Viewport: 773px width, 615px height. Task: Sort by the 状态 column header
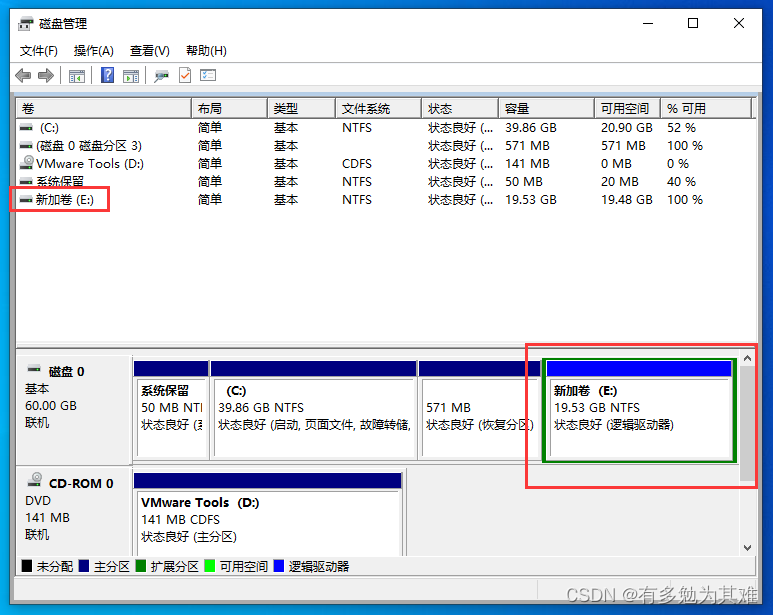(x=460, y=108)
